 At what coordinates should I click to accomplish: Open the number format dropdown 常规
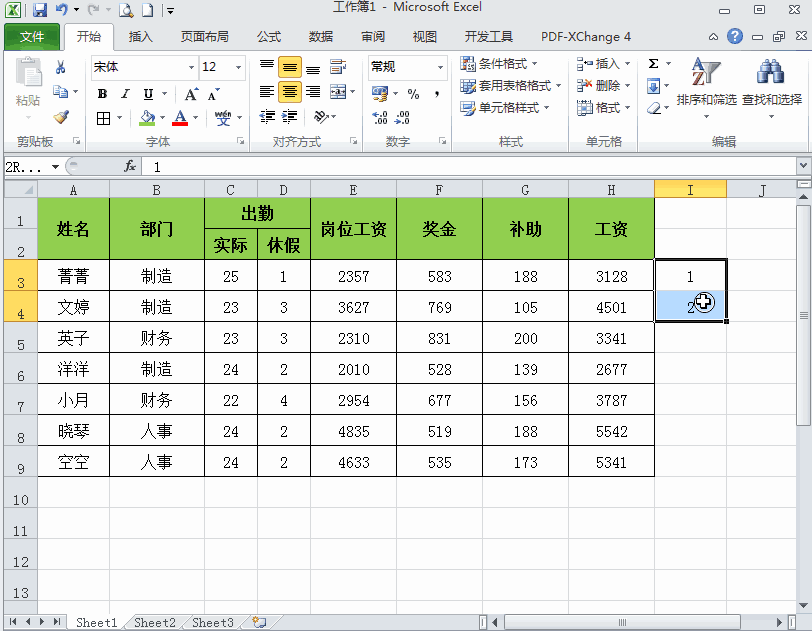tap(440, 68)
